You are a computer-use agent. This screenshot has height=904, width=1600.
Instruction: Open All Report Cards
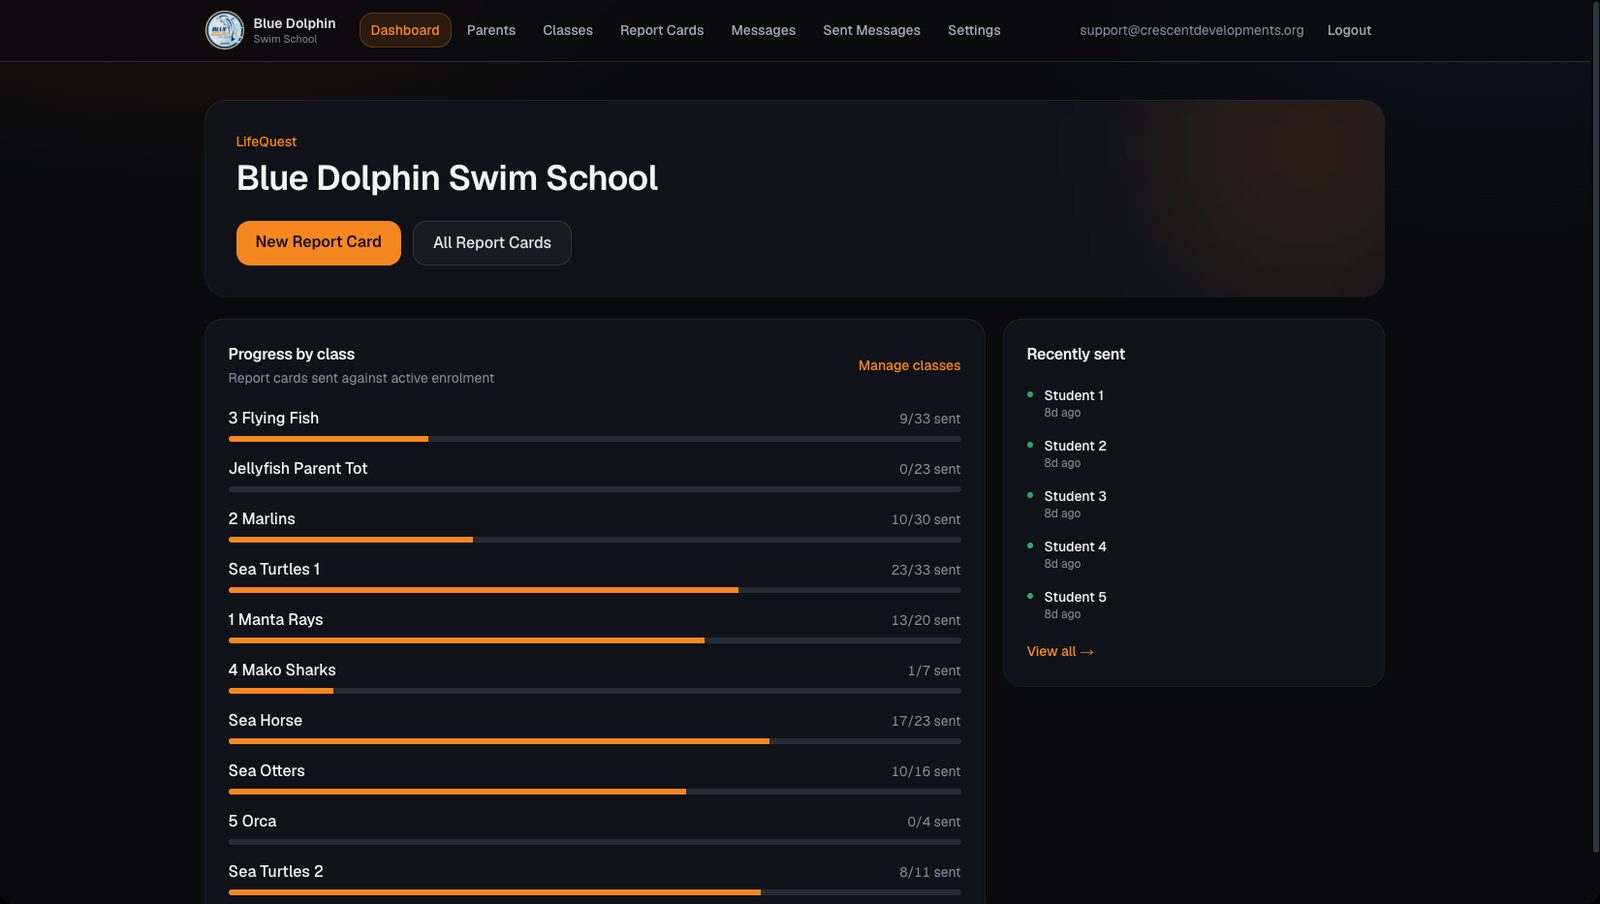[492, 243]
